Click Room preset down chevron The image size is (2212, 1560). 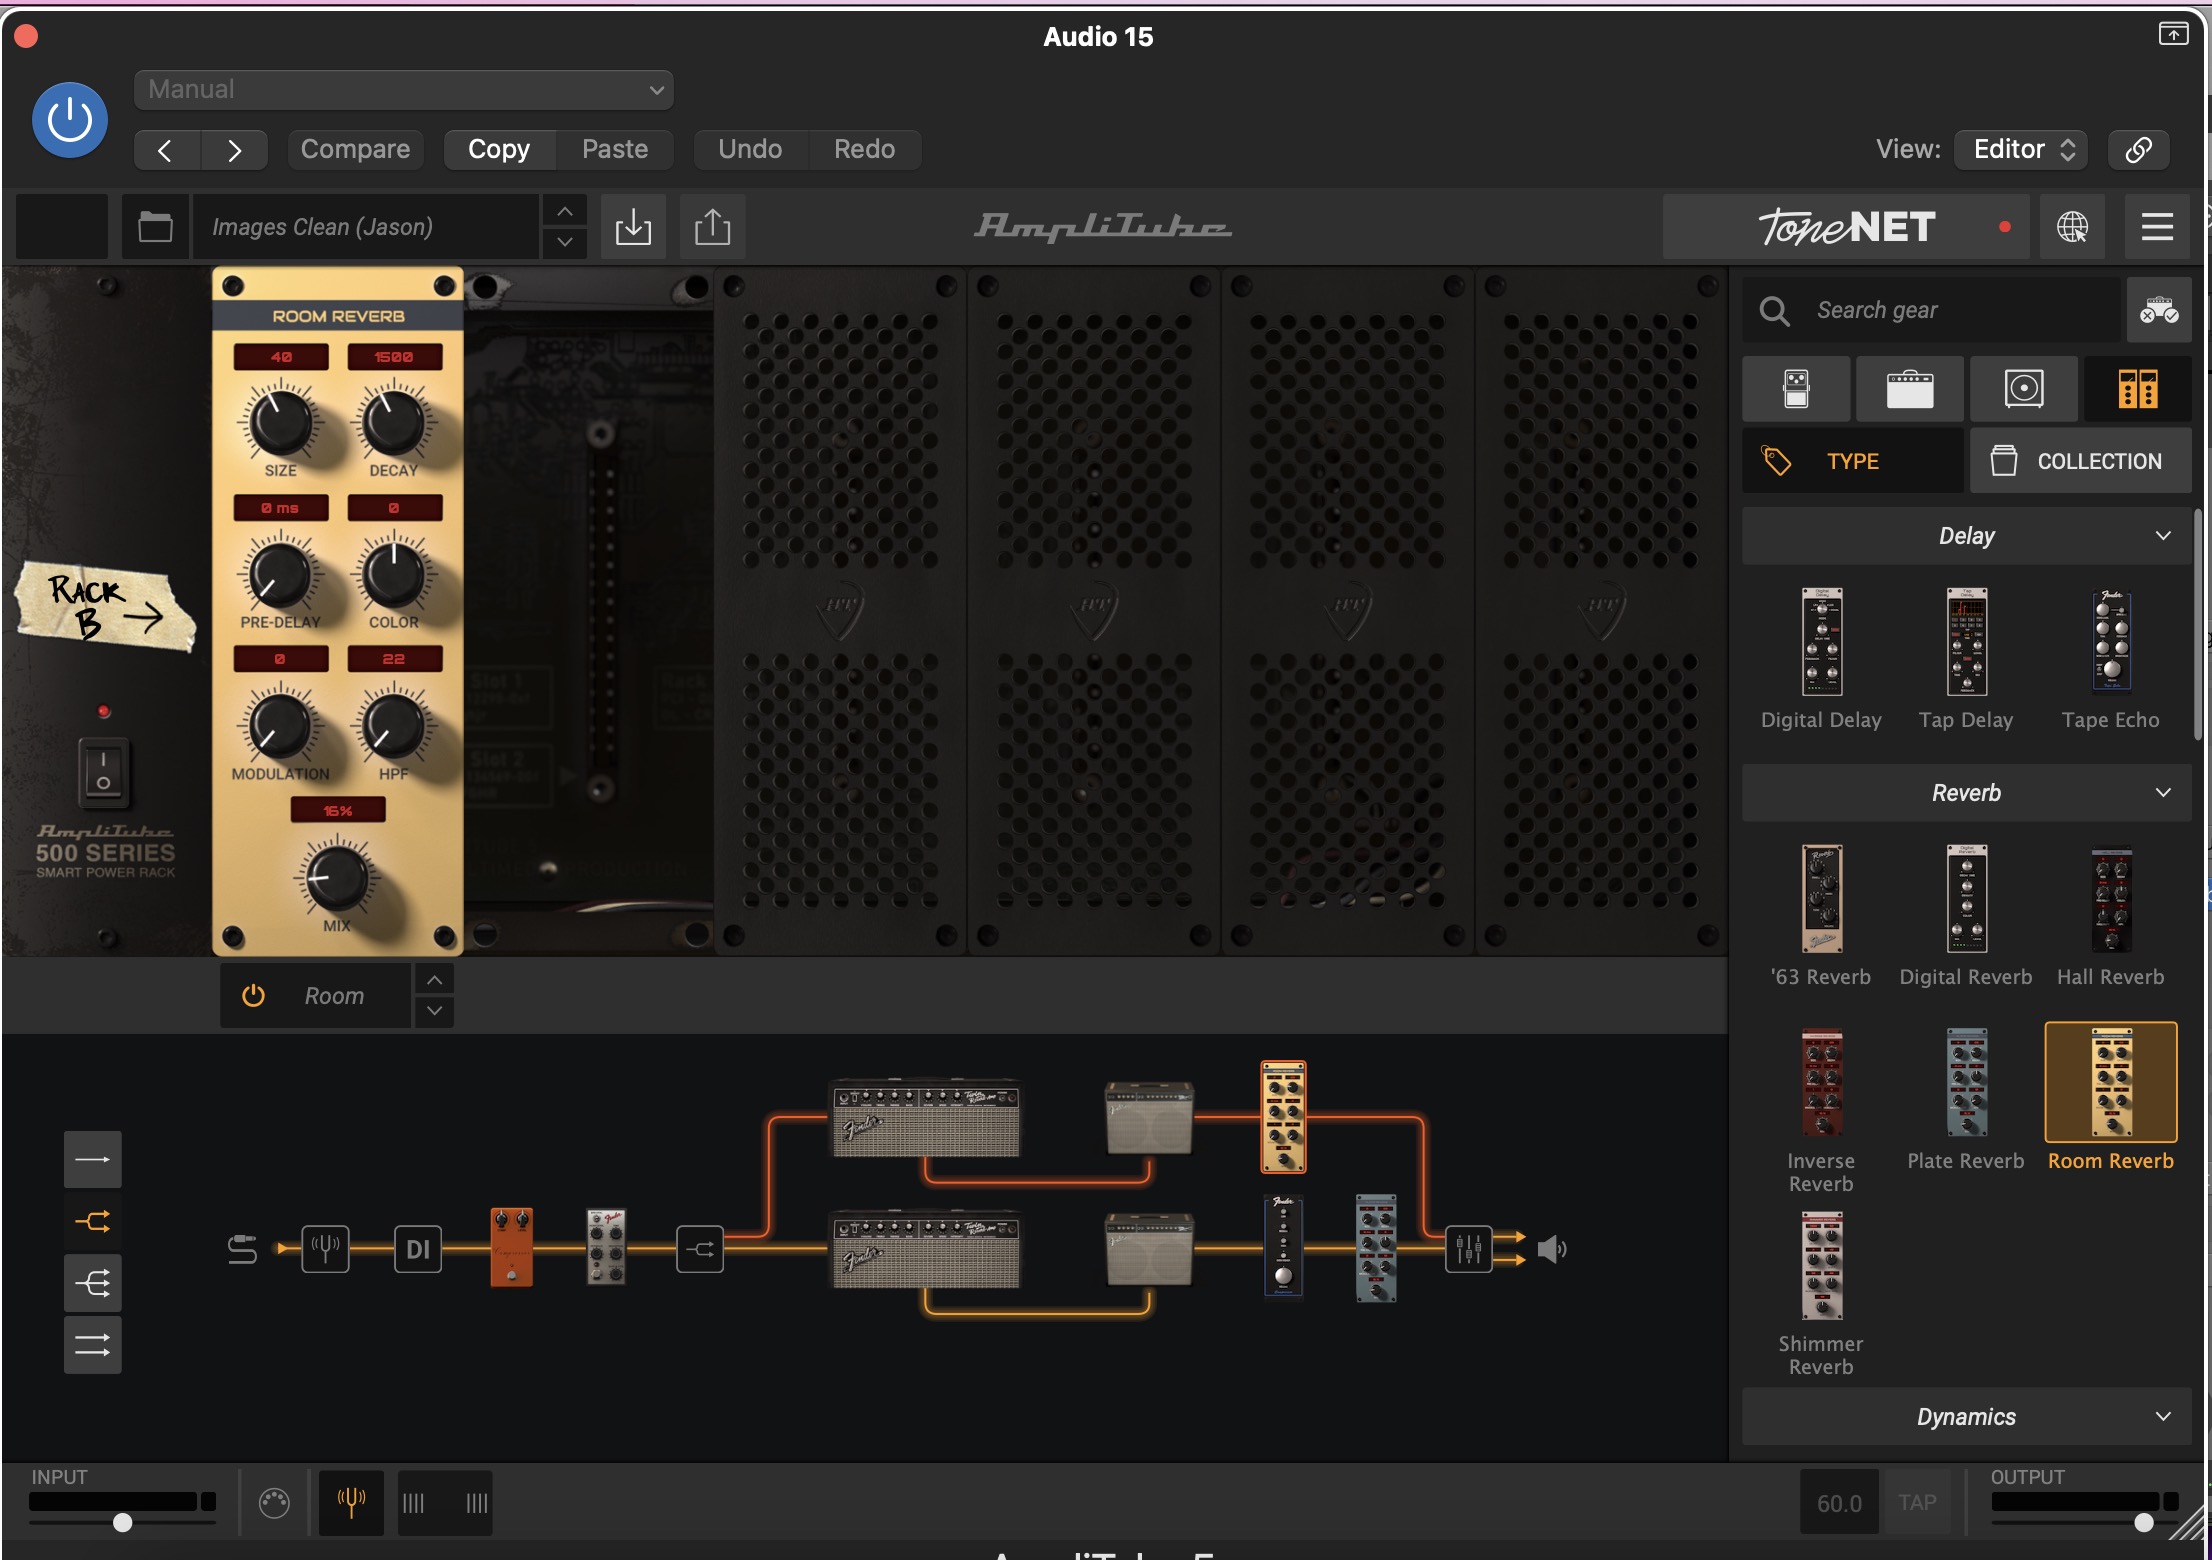(x=435, y=1011)
